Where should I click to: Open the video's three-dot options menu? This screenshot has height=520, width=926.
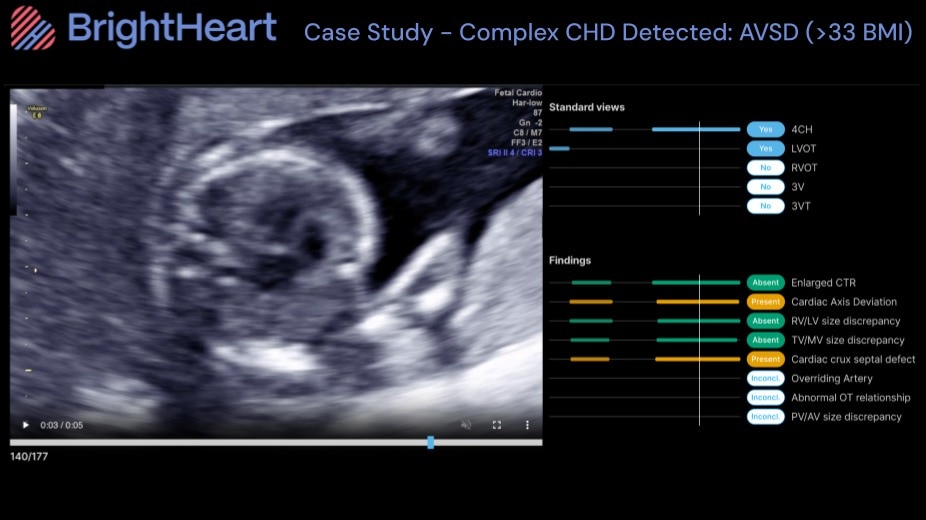pos(527,425)
